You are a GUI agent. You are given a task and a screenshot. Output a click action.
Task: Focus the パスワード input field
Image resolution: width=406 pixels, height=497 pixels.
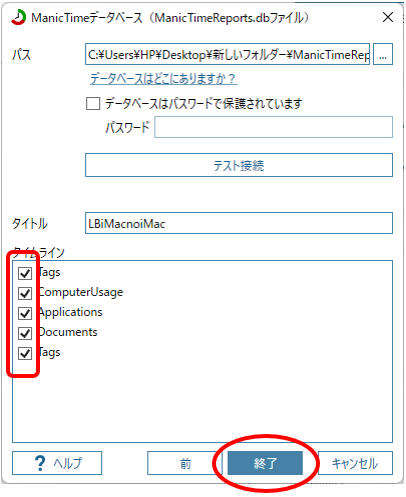pos(273,127)
